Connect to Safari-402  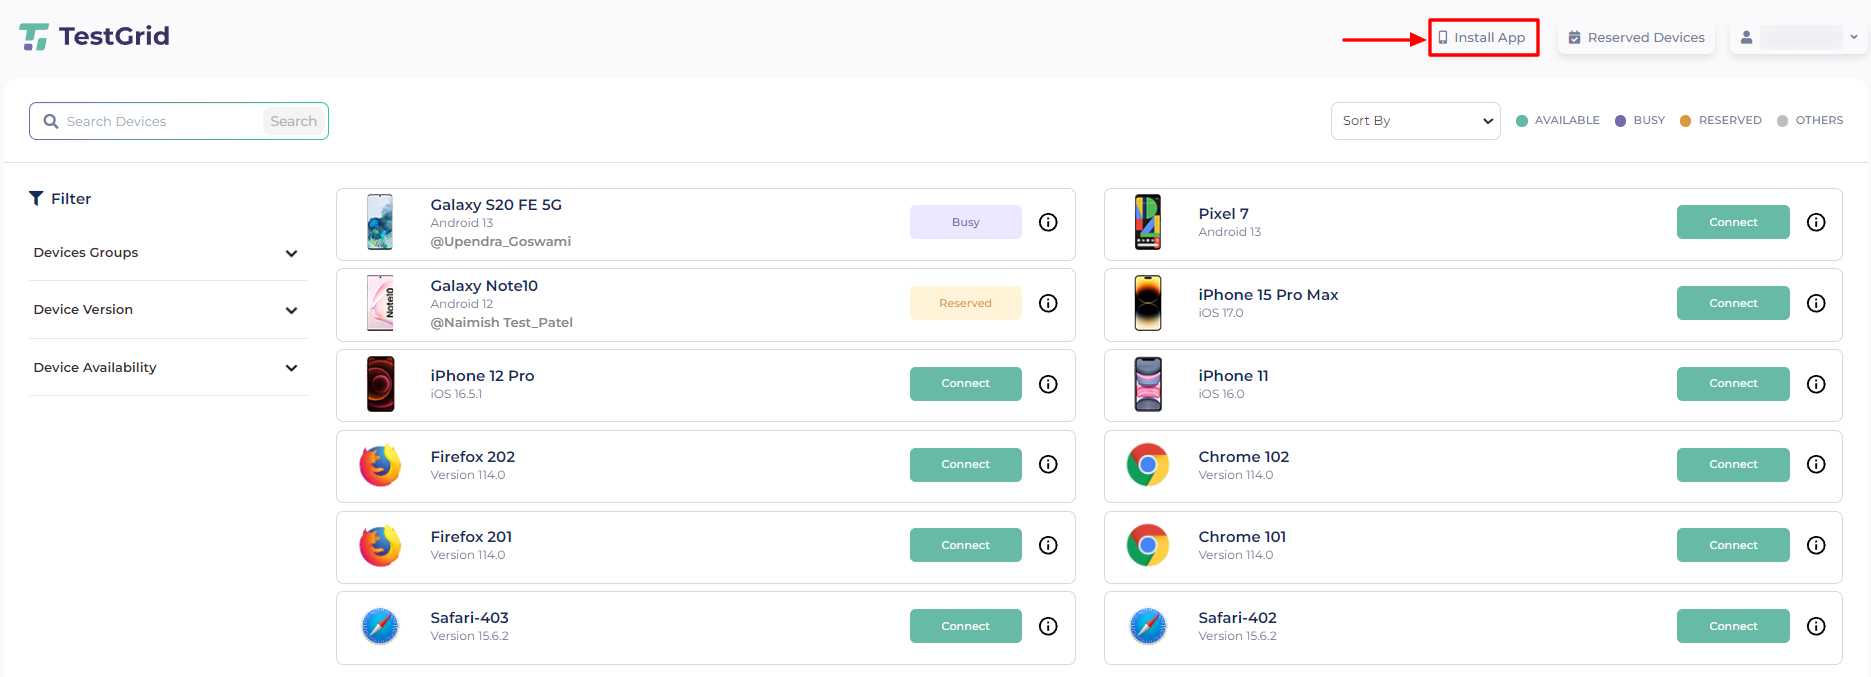(1733, 626)
